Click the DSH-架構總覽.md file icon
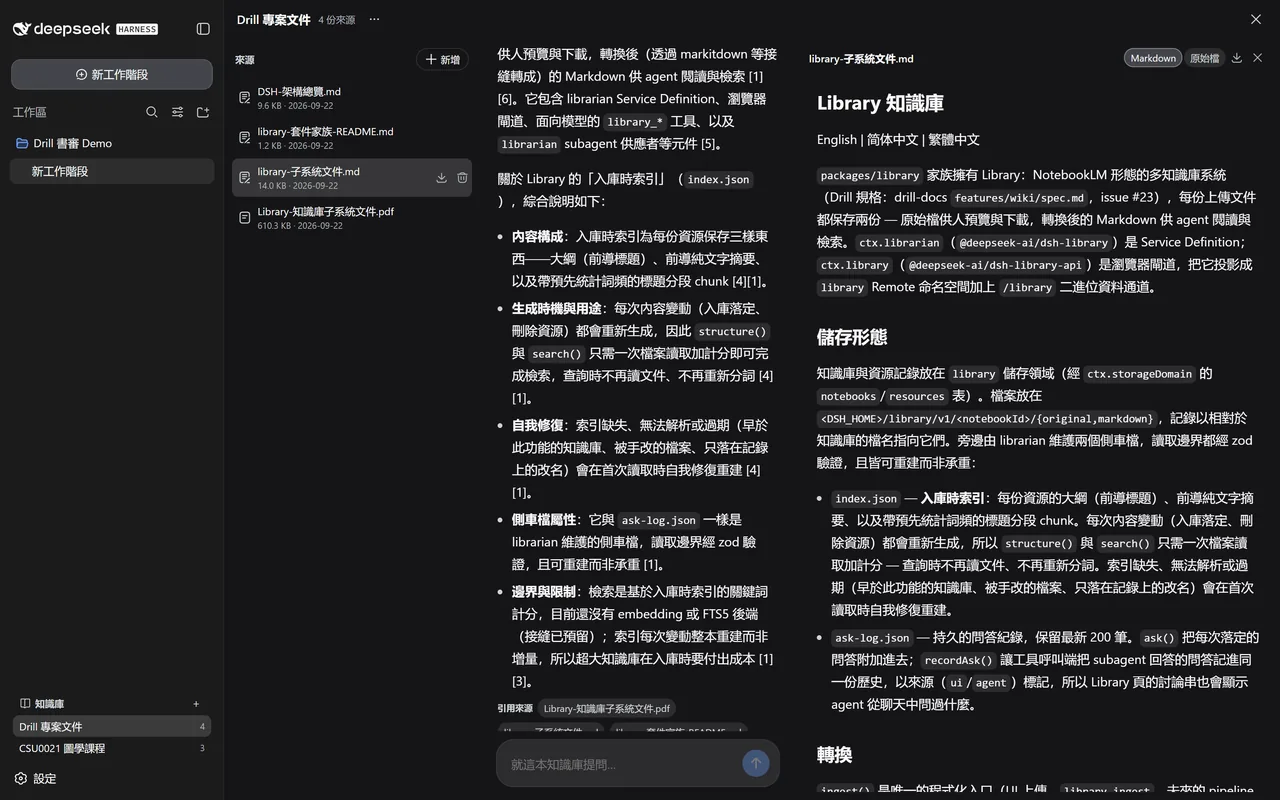Viewport: 1280px width, 800px height. click(244, 98)
